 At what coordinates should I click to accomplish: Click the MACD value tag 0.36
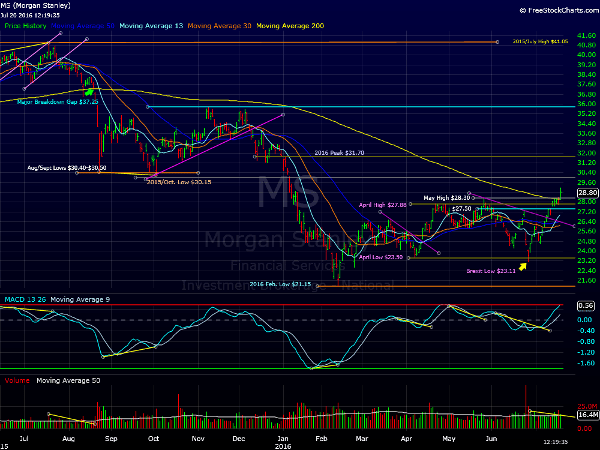586,306
